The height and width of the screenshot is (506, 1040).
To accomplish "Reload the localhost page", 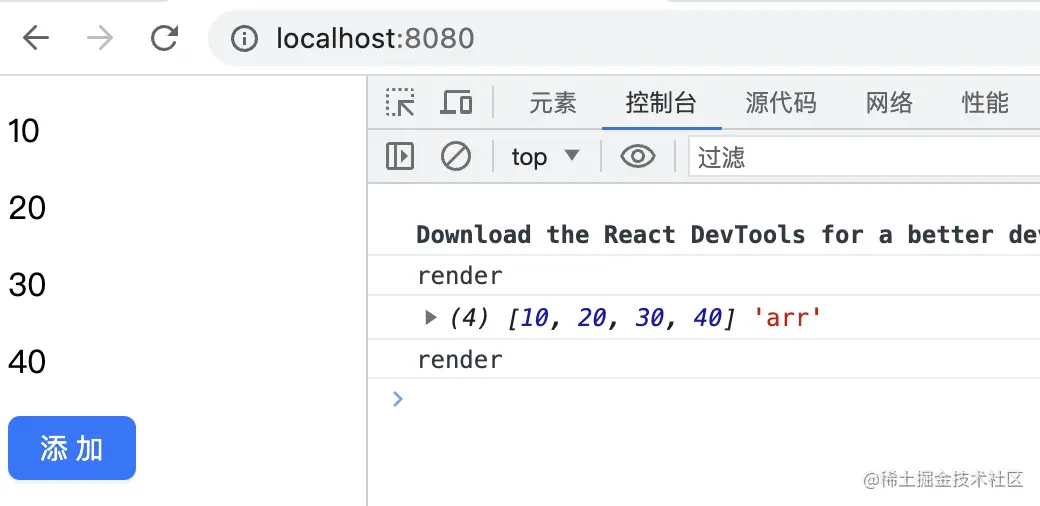I will click(164, 38).
